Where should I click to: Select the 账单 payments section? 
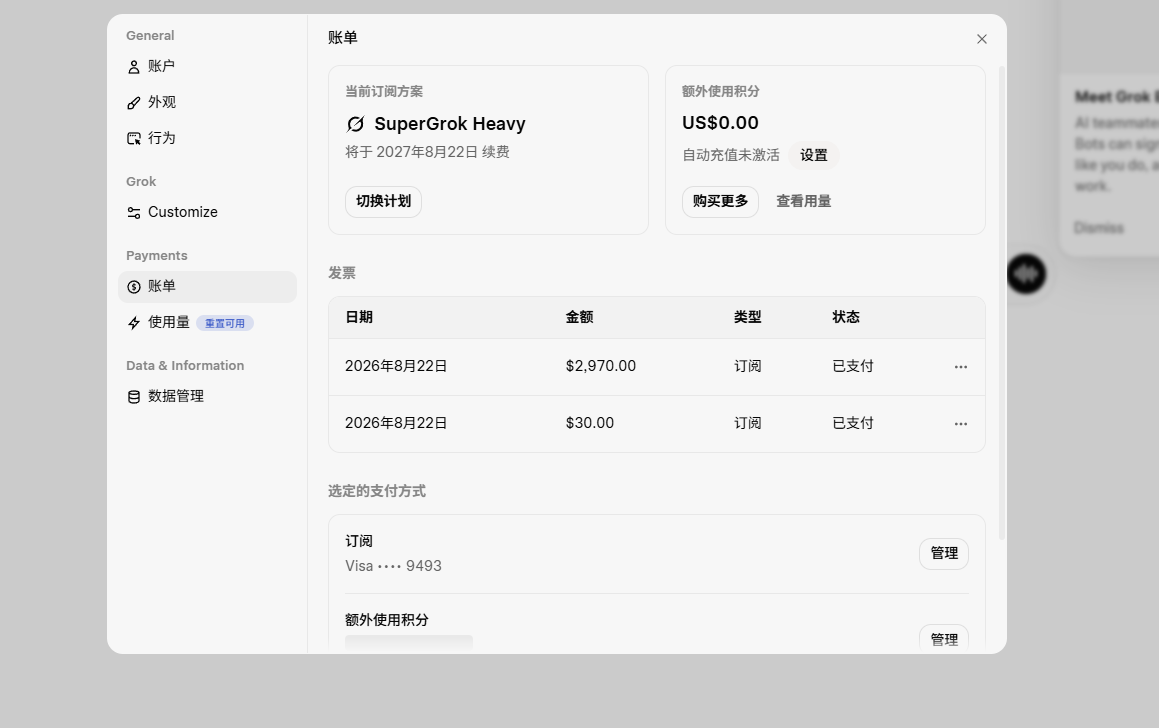click(207, 287)
